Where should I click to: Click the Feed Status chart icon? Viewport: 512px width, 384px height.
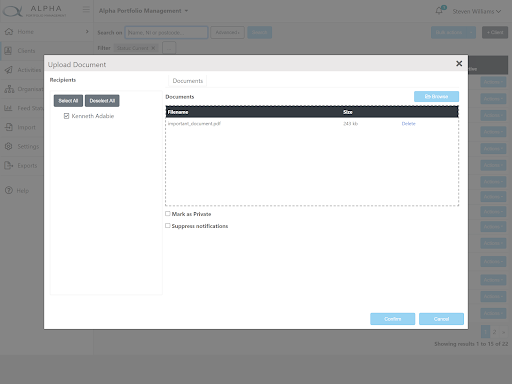click(x=8, y=108)
